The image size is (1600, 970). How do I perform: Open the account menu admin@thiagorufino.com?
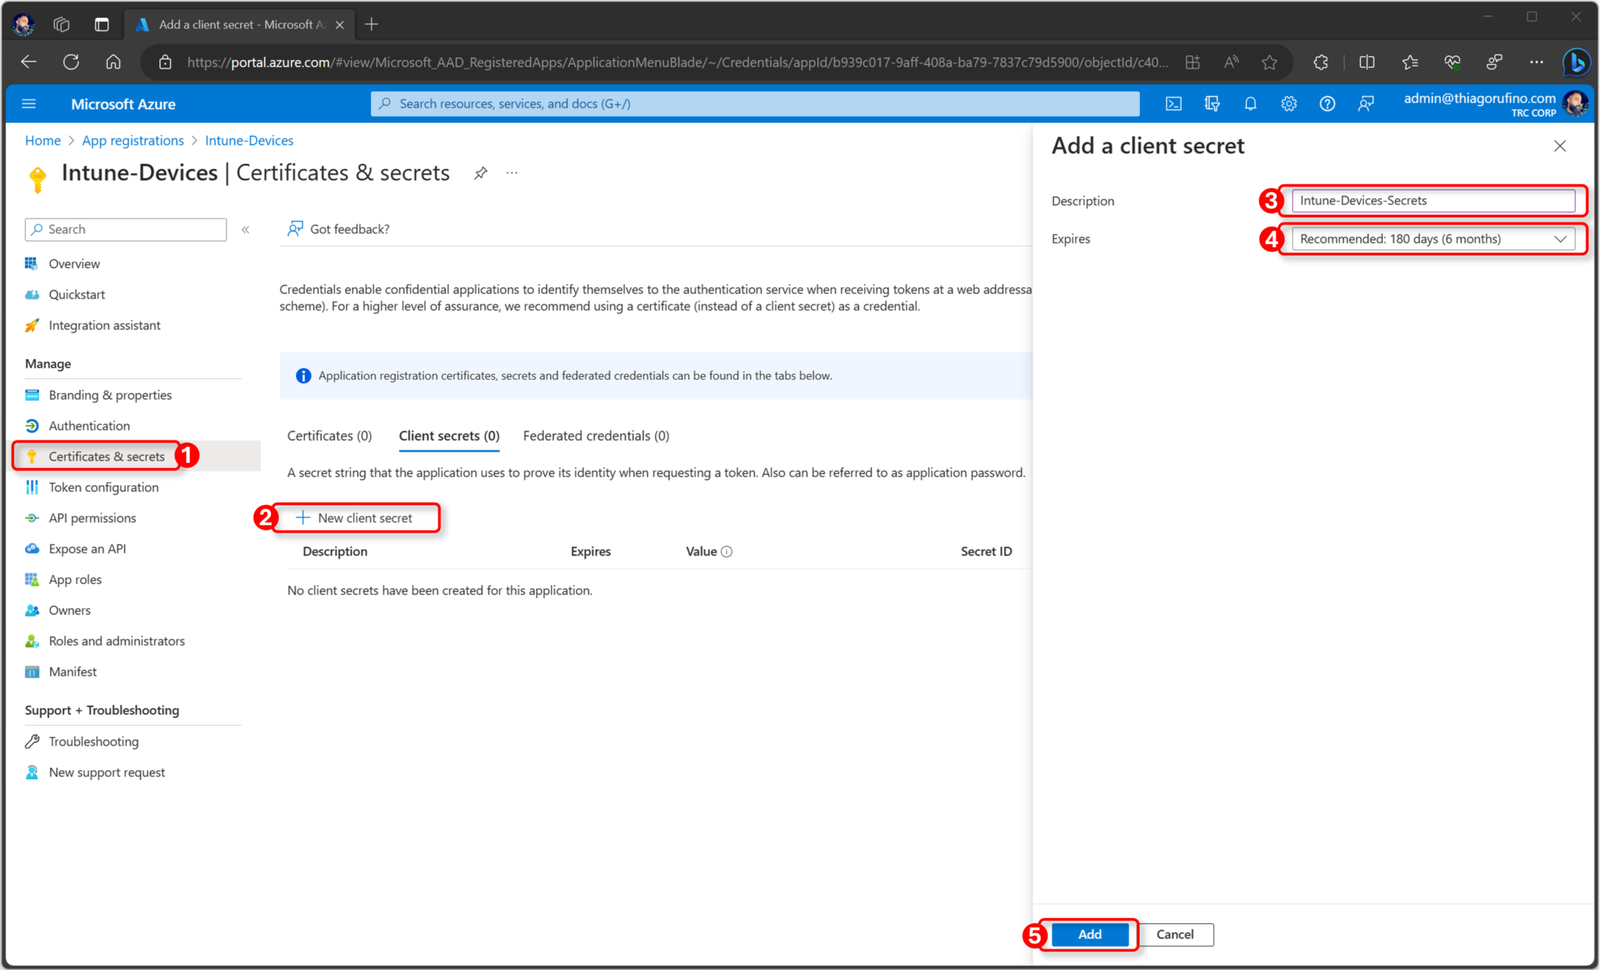click(x=1494, y=104)
